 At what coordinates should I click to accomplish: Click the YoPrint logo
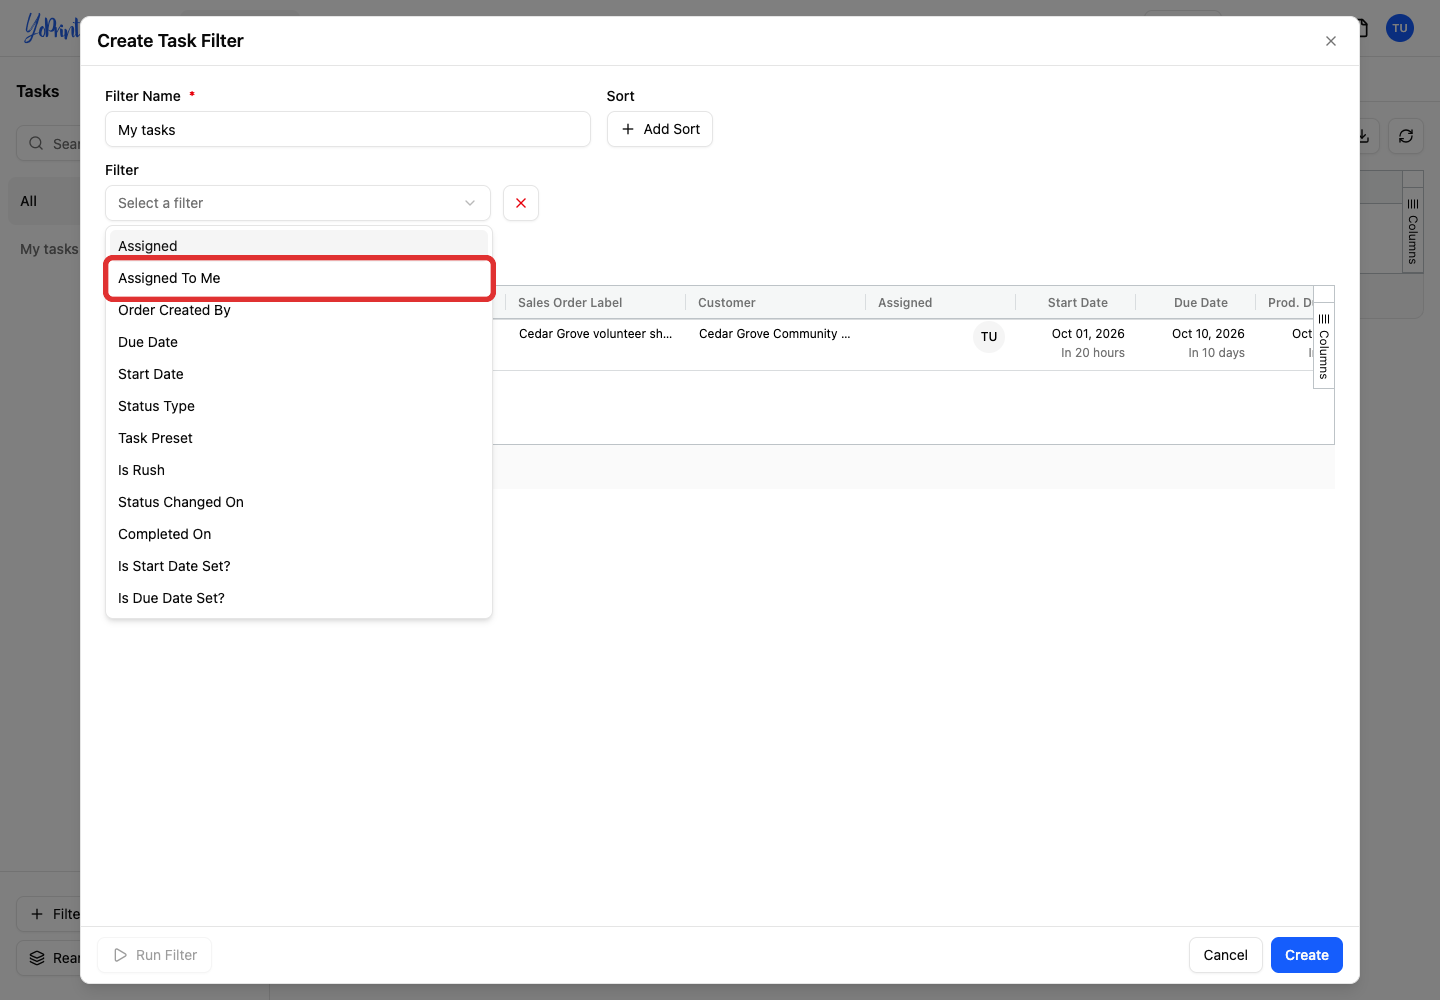(51, 28)
